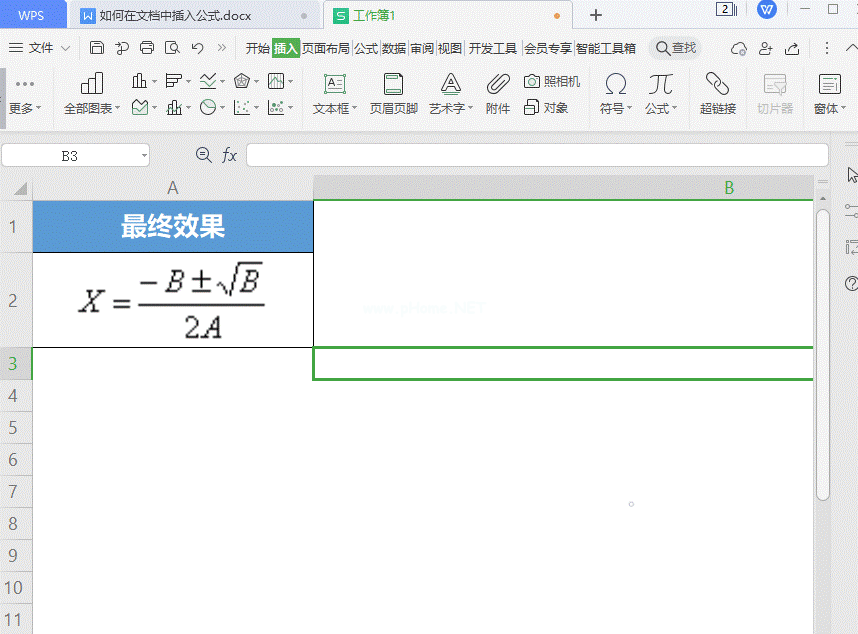Insert a pie chart icon
This screenshot has height=634, width=858.
pos(207,107)
